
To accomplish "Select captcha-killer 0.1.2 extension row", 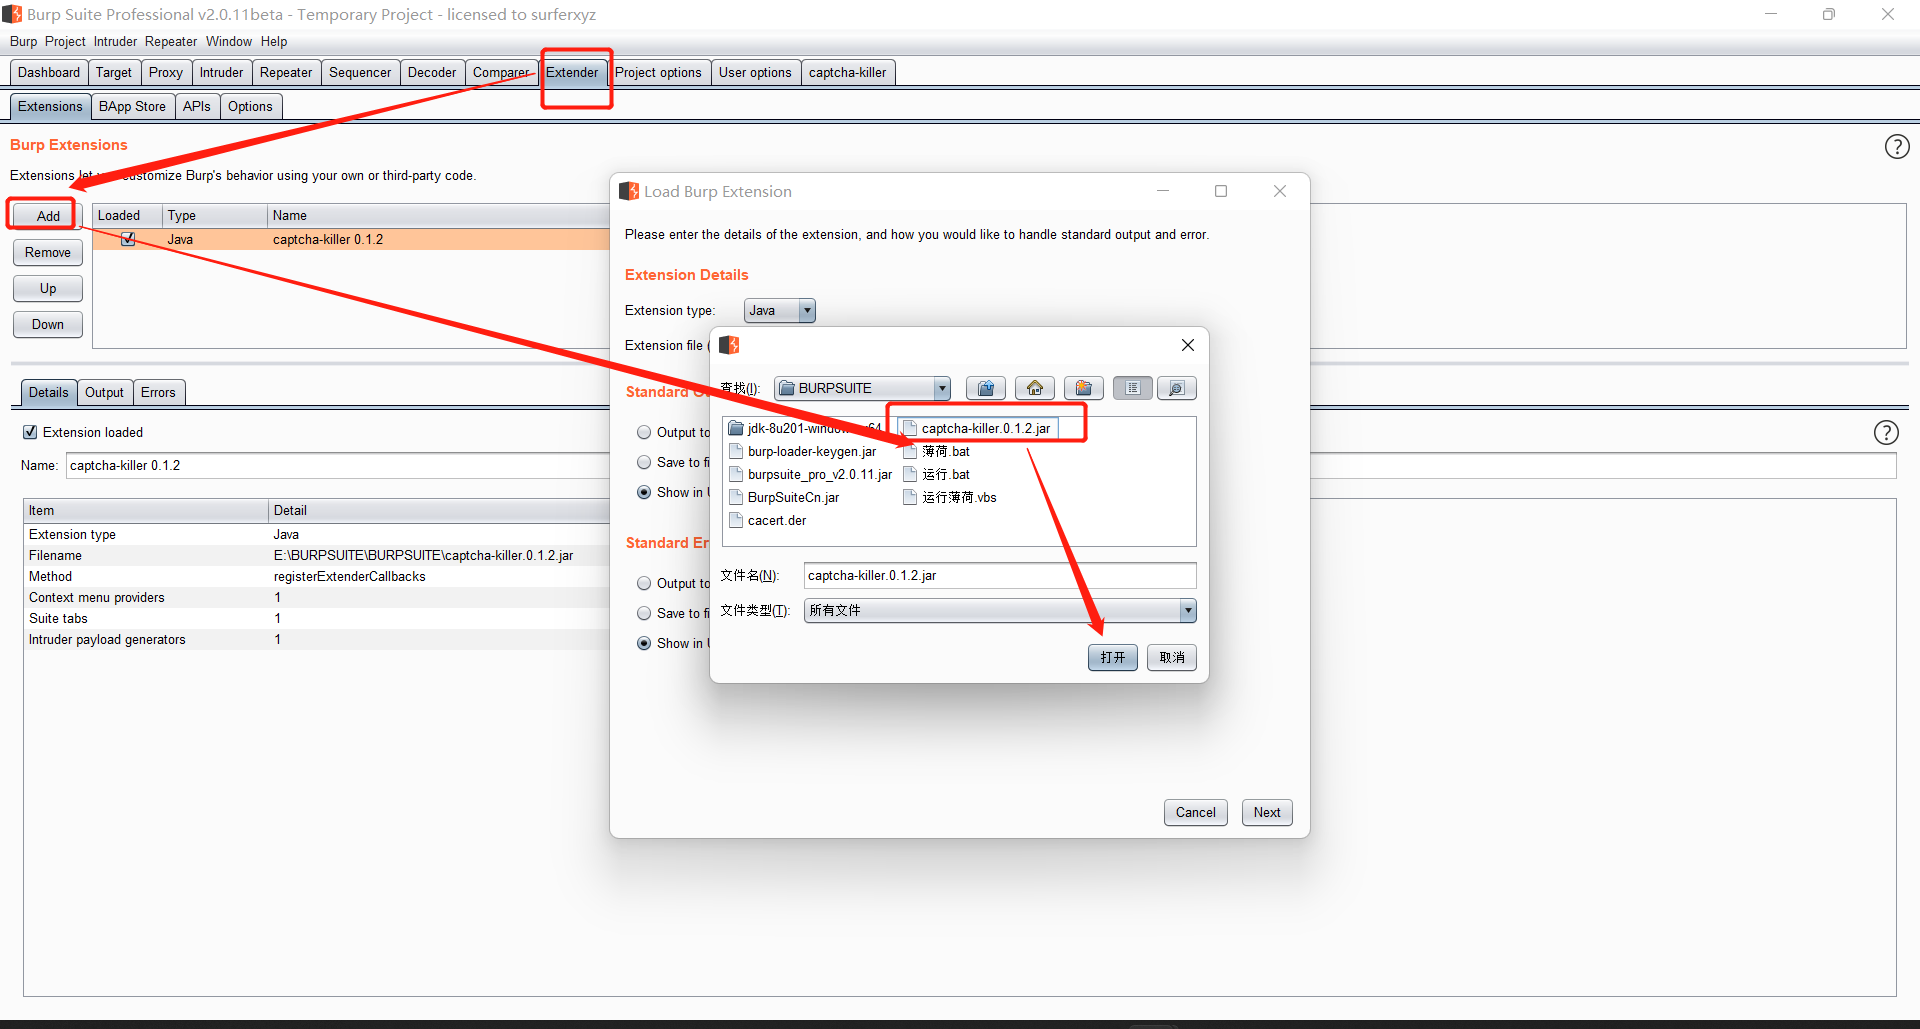I will tap(351, 239).
